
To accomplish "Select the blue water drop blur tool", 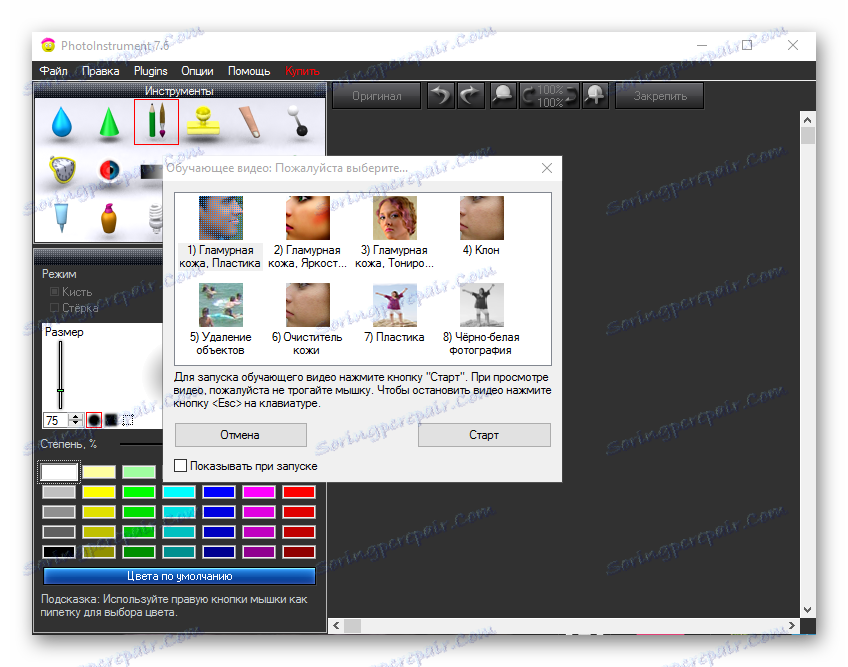I will click(x=62, y=122).
